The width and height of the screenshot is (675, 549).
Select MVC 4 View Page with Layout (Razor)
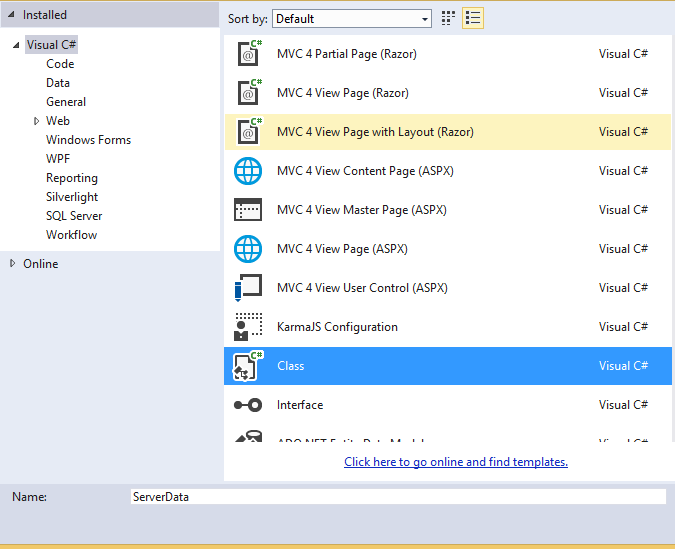click(x=375, y=132)
